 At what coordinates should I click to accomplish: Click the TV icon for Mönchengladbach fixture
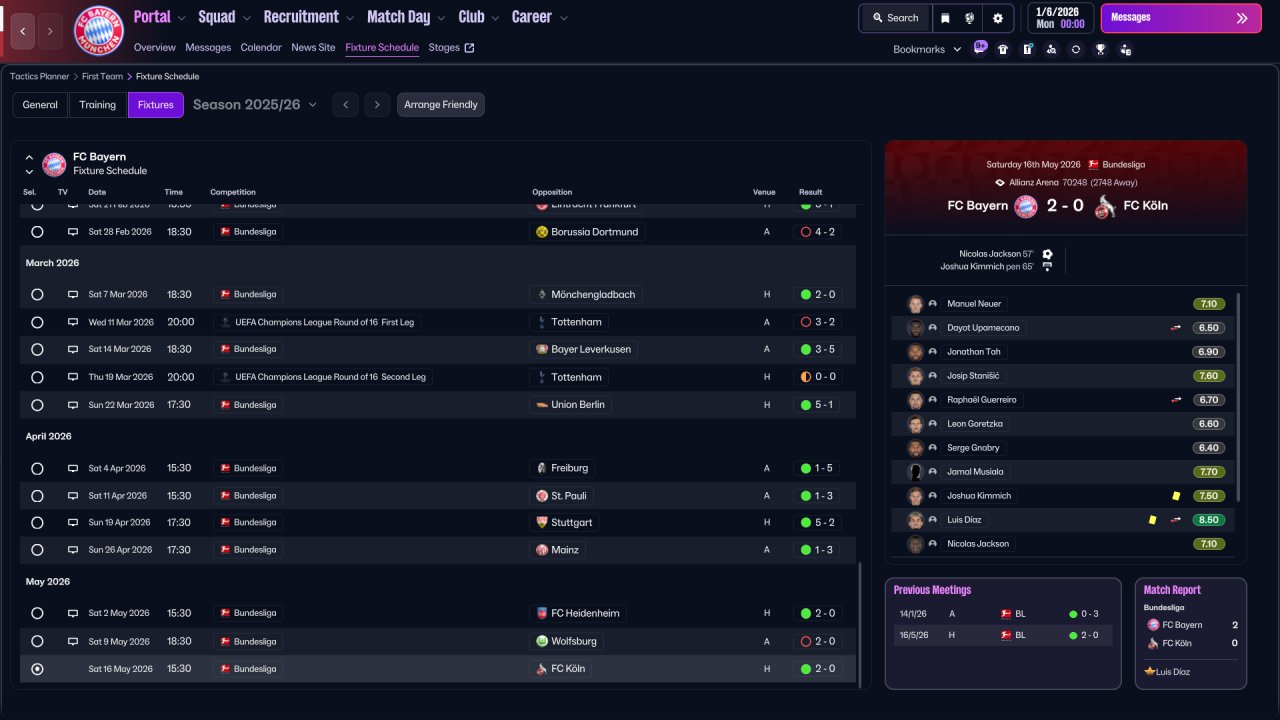pyautogui.click(x=72, y=295)
